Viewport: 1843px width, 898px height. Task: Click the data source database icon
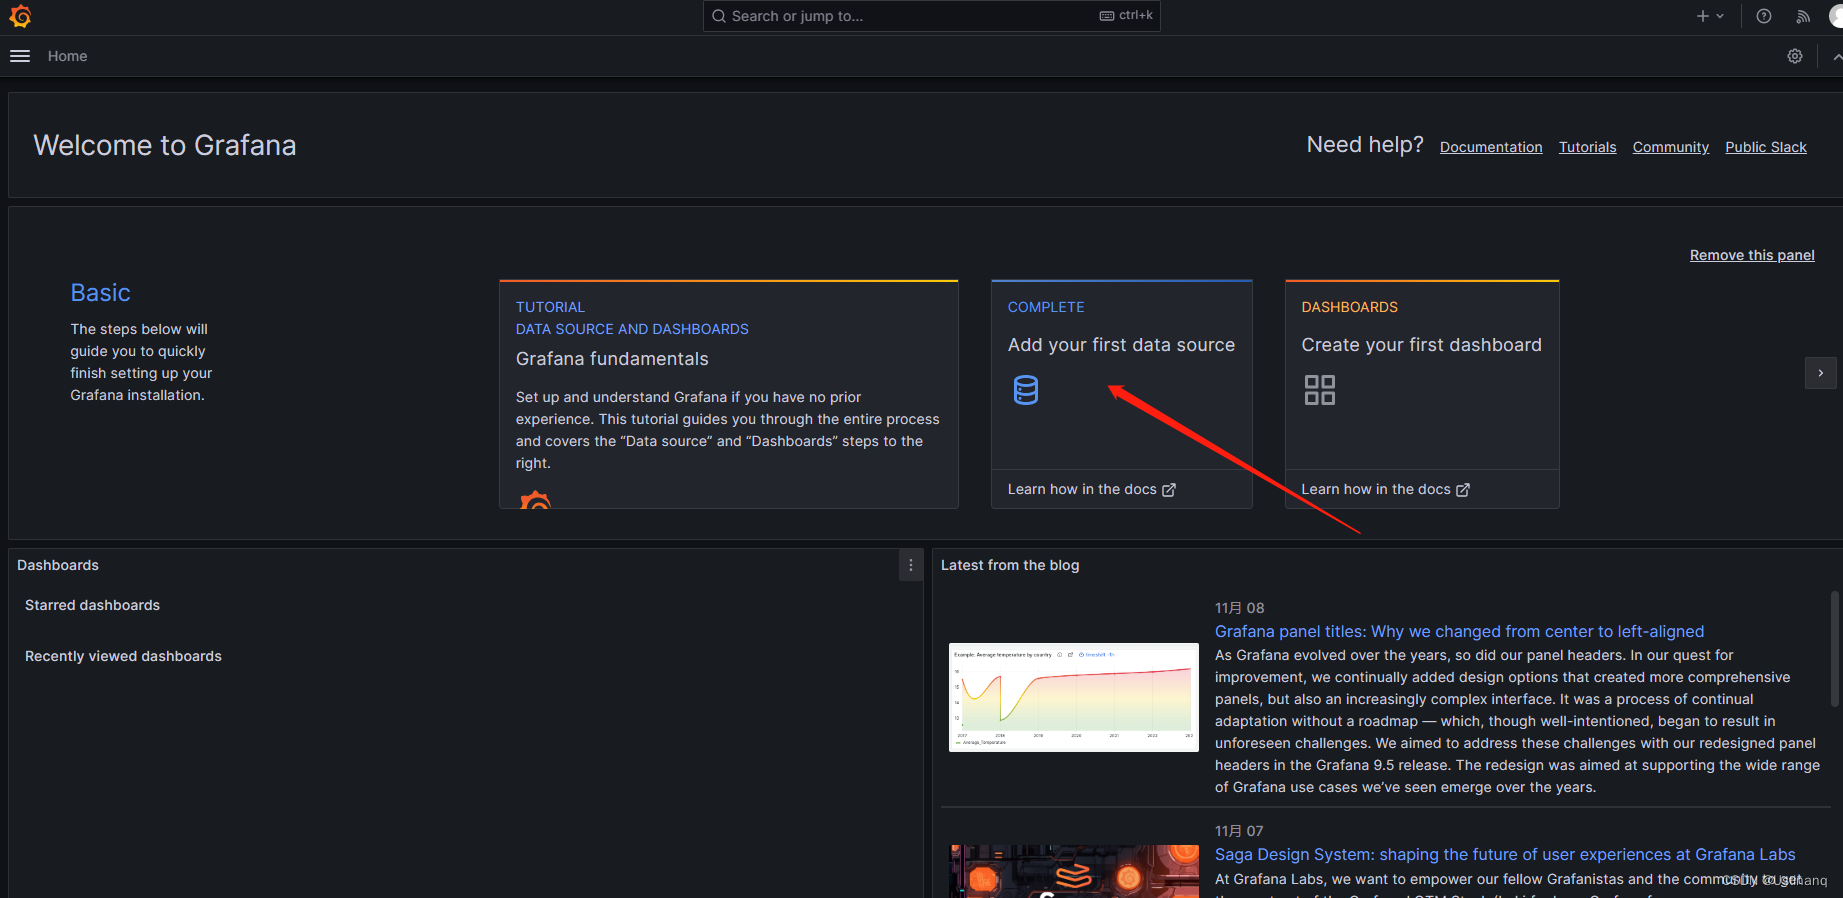pyautogui.click(x=1026, y=390)
